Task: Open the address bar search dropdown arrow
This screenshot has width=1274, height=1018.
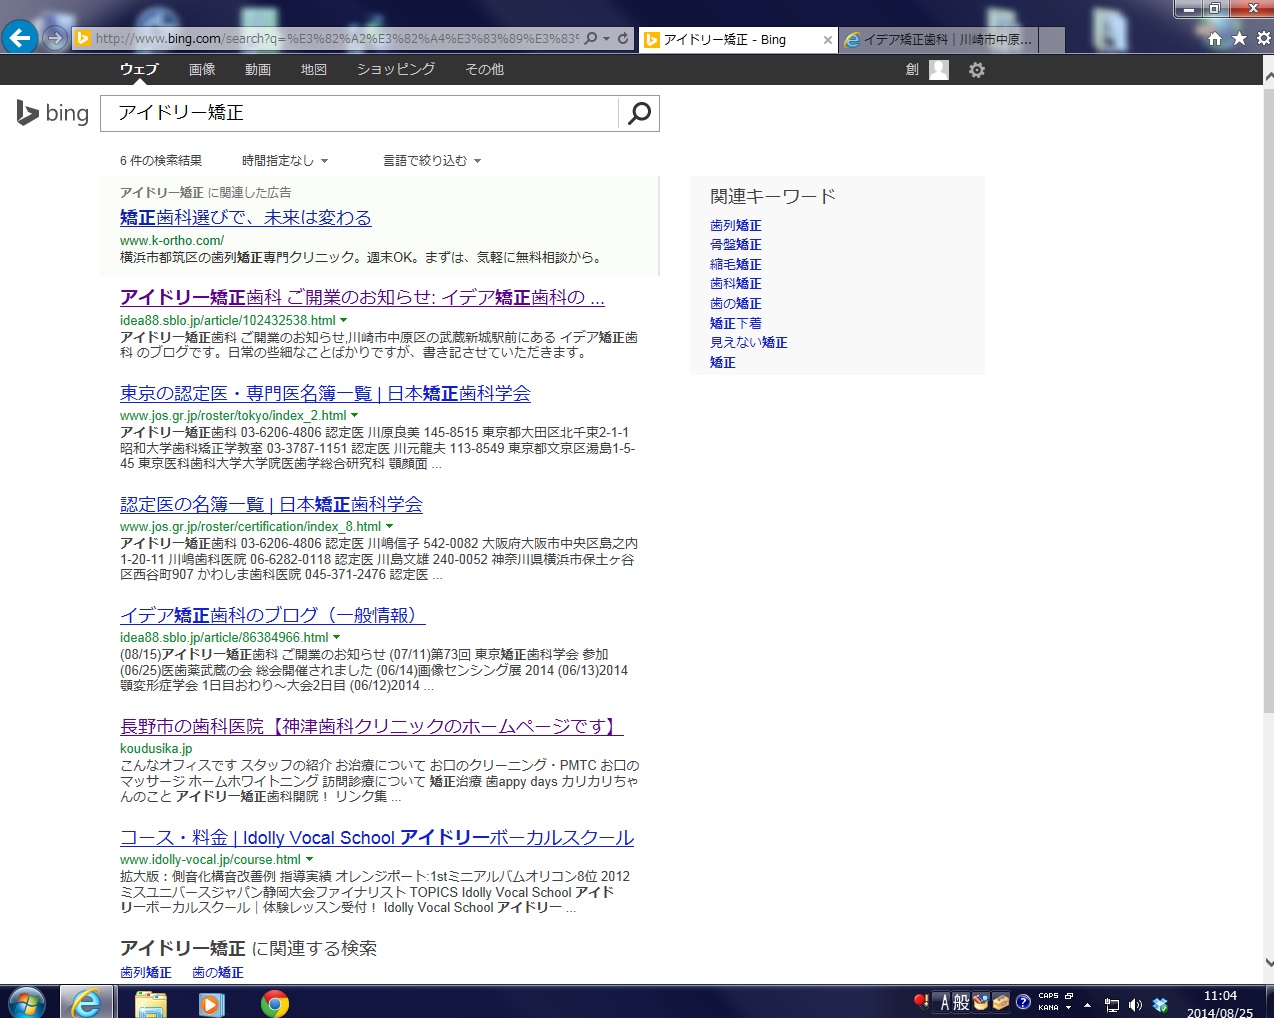Action: coord(606,39)
